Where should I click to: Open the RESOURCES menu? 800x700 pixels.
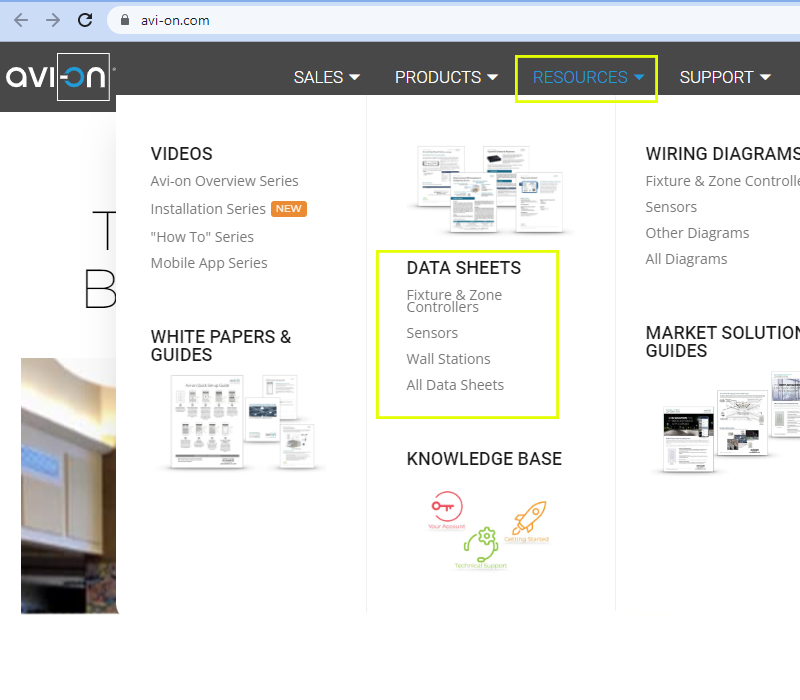pyautogui.click(x=588, y=77)
